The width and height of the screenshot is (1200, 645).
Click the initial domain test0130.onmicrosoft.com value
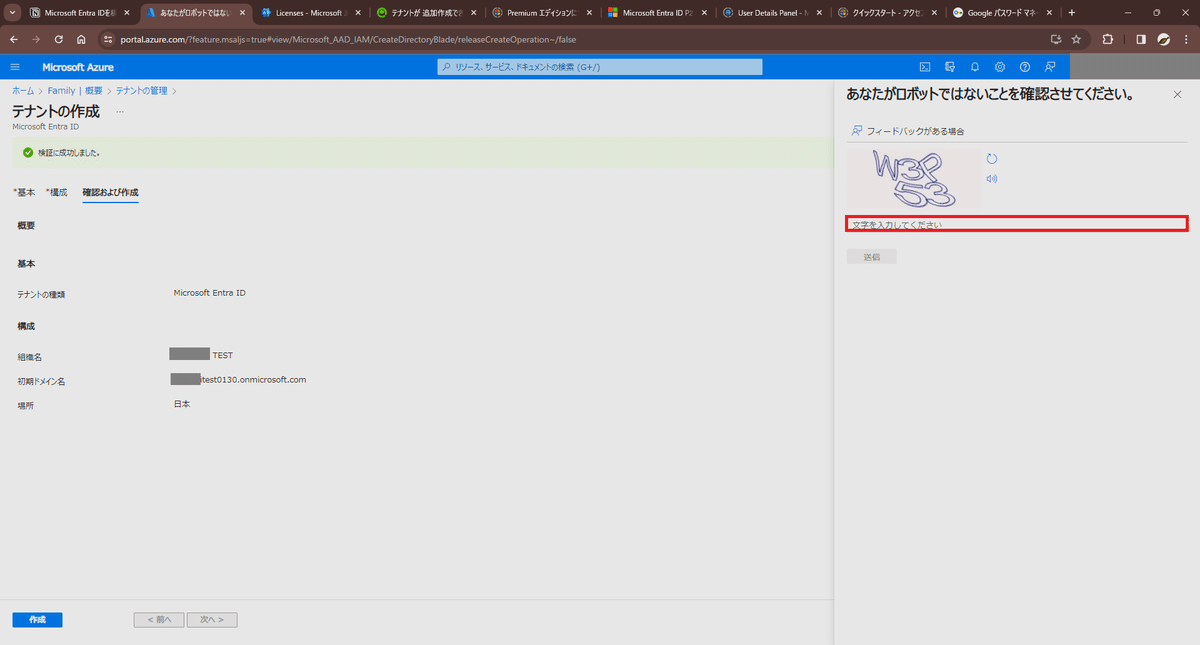pos(238,379)
